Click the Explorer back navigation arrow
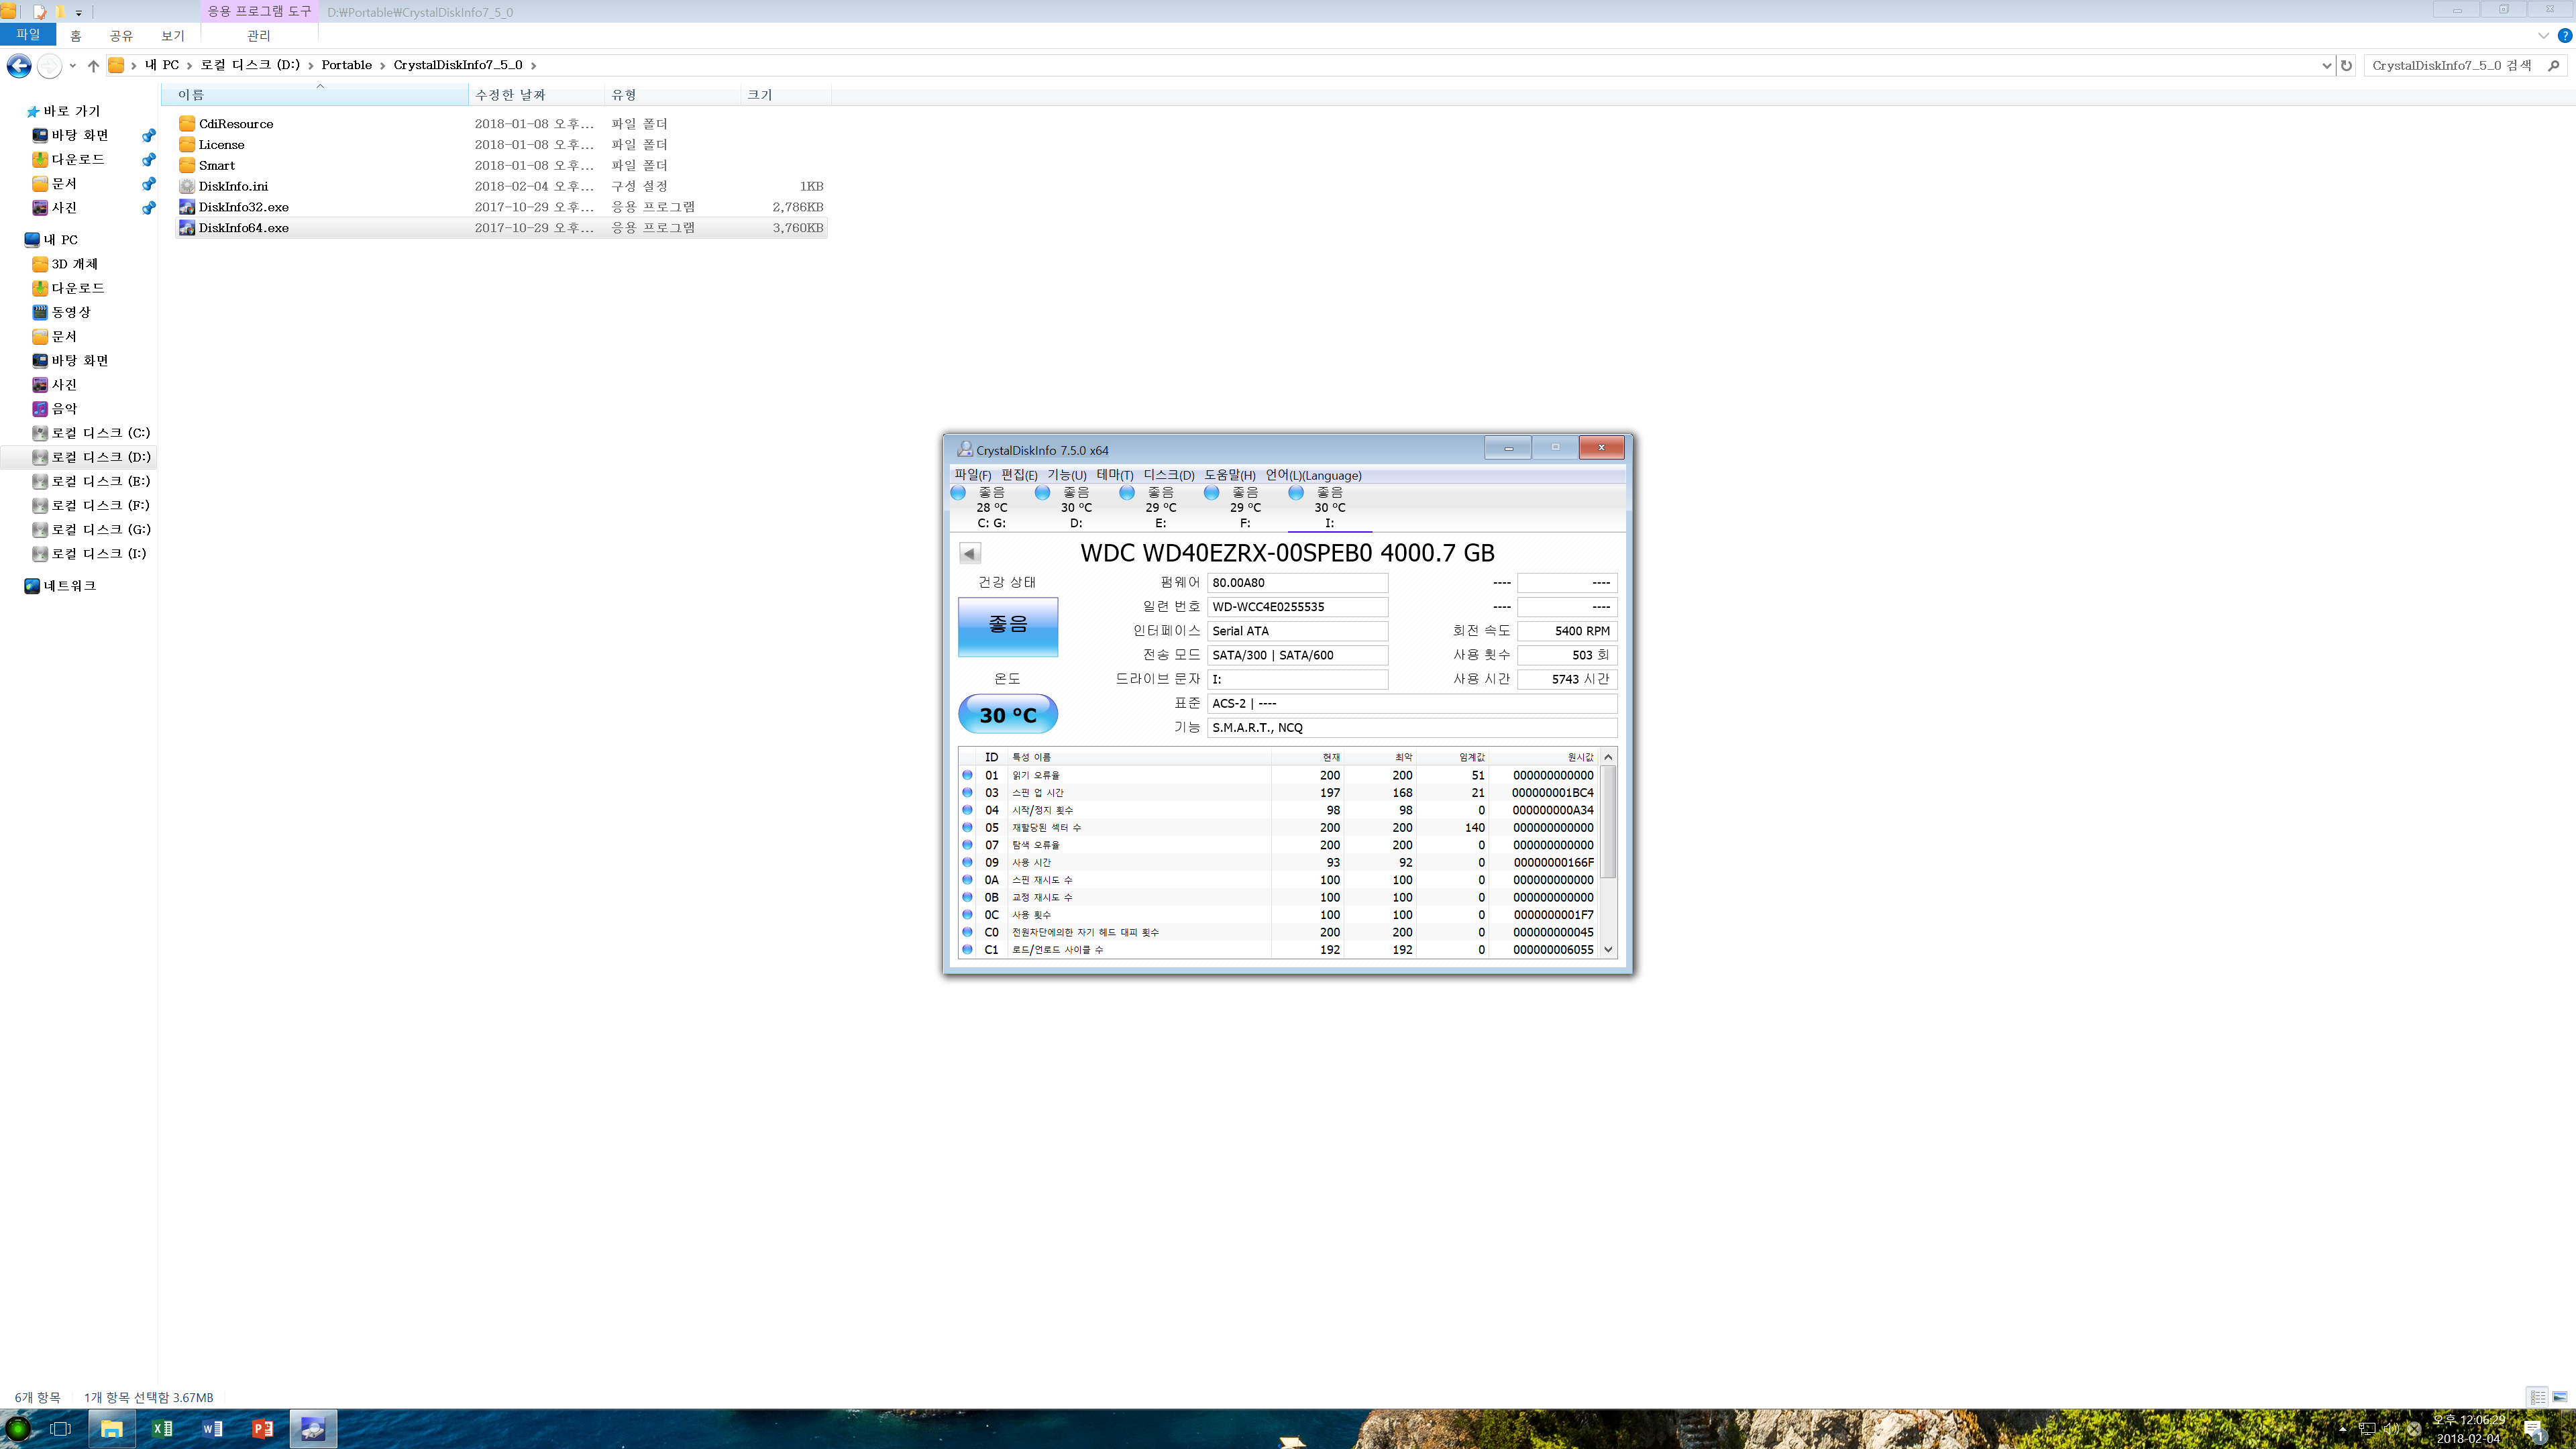This screenshot has width=2576, height=1449. (19, 66)
